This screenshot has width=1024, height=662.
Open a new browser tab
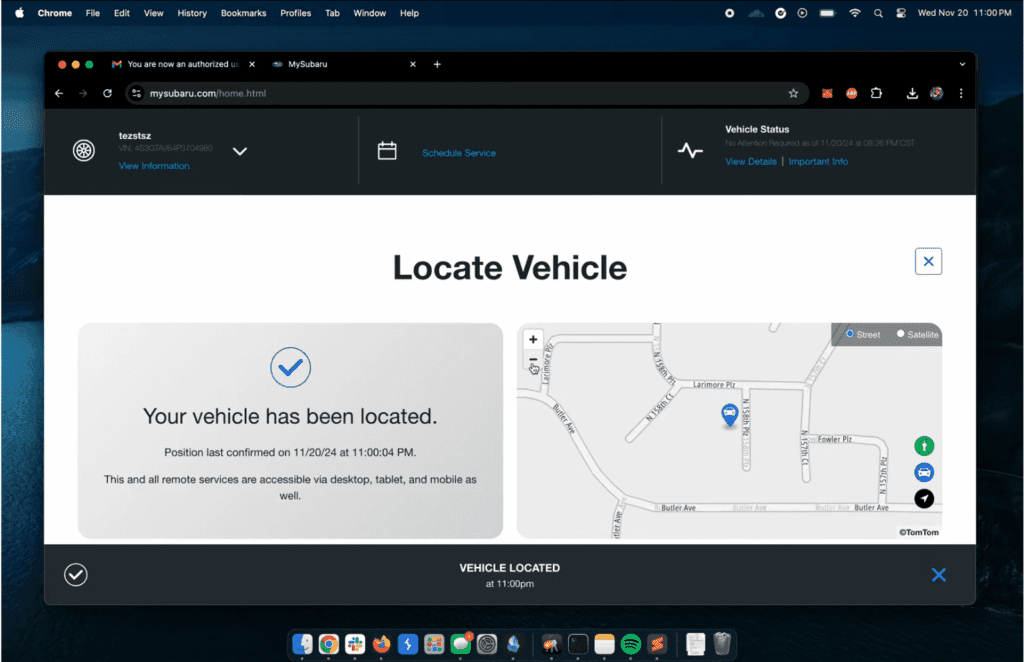(437, 64)
